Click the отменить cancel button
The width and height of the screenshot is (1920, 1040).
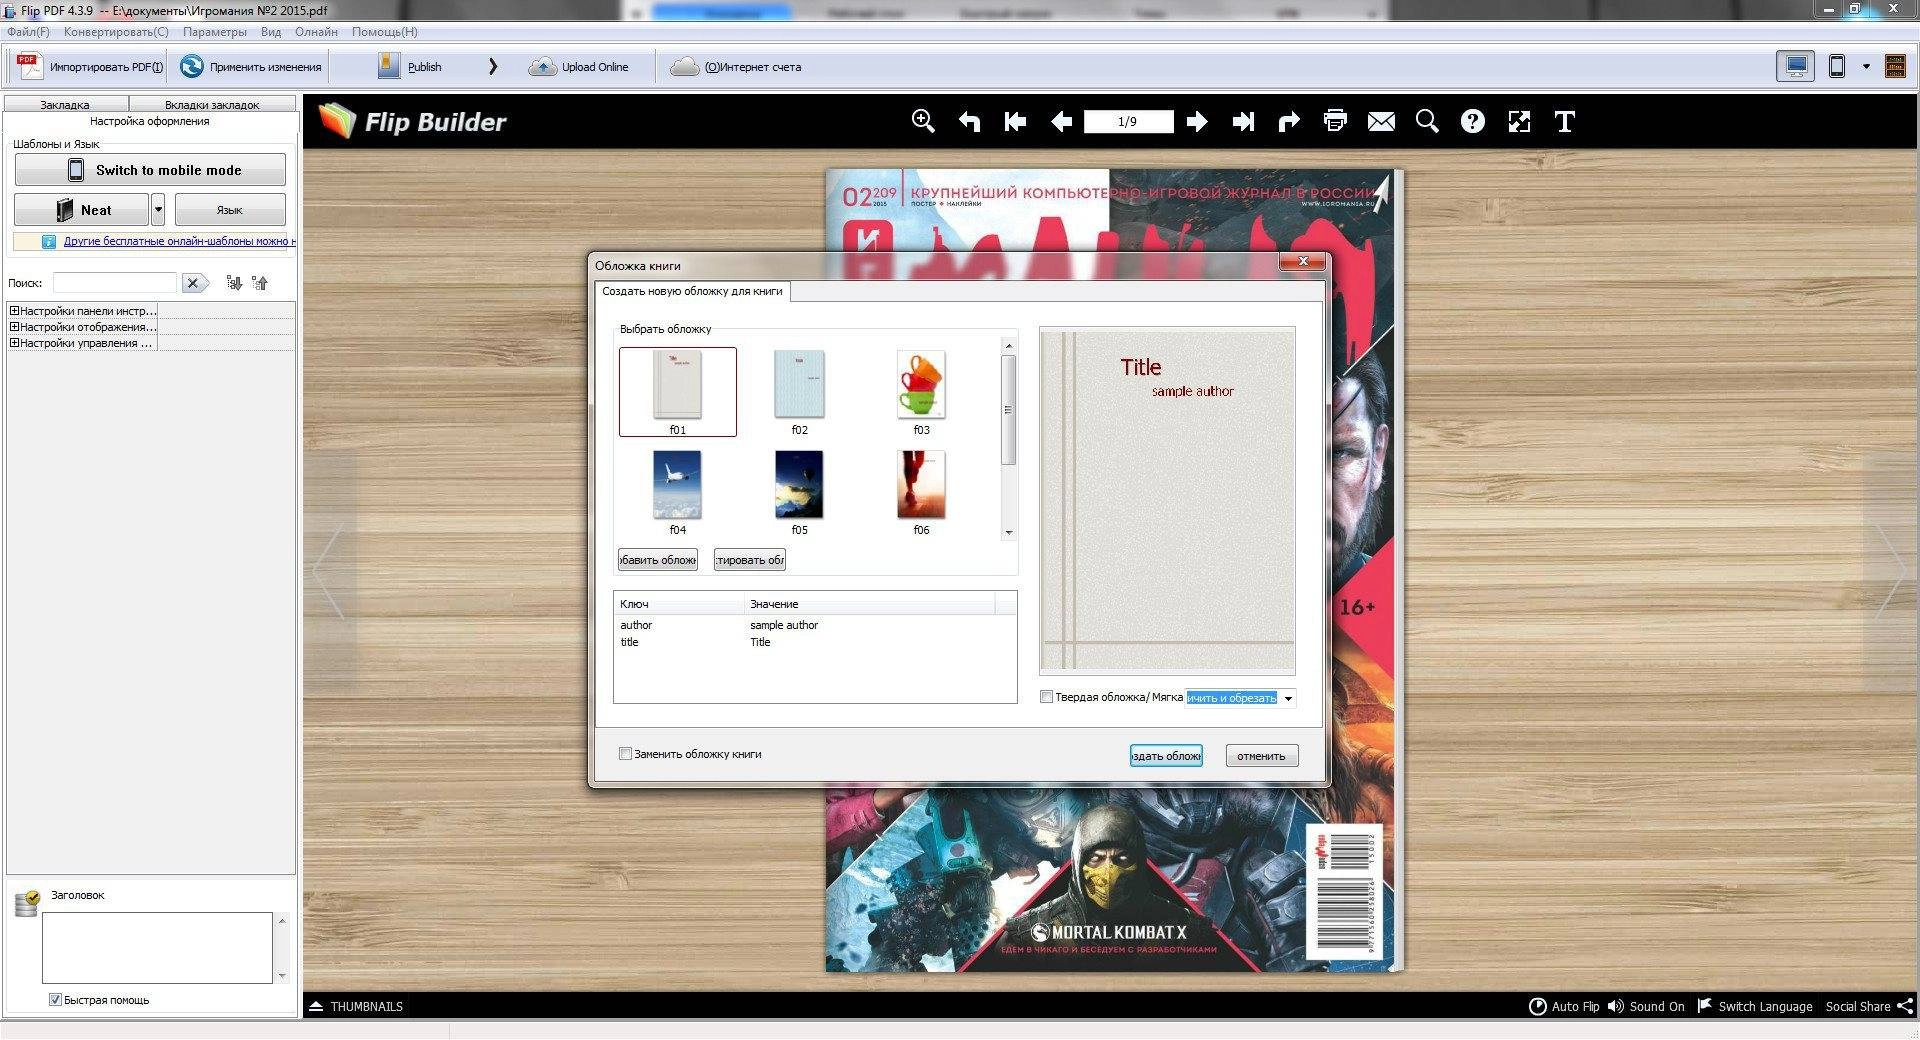pyautogui.click(x=1261, y=756)
